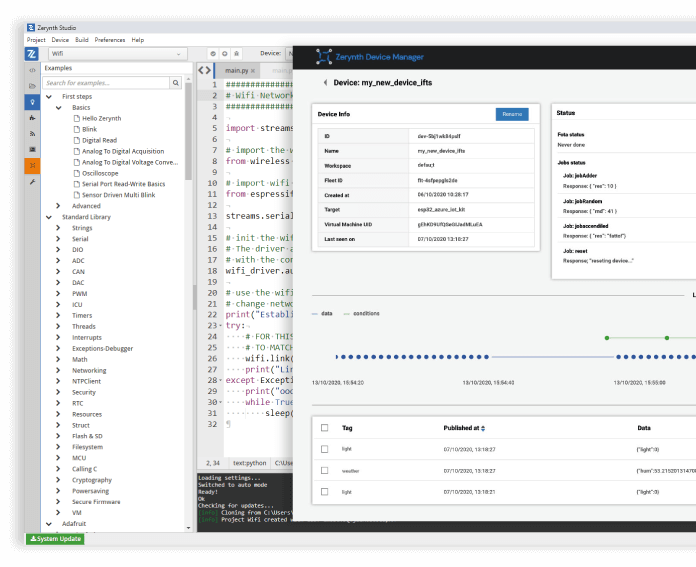Click the back arrow beside the device title
The height and width of the screenshot is (567, 696).
pos(325,83)
